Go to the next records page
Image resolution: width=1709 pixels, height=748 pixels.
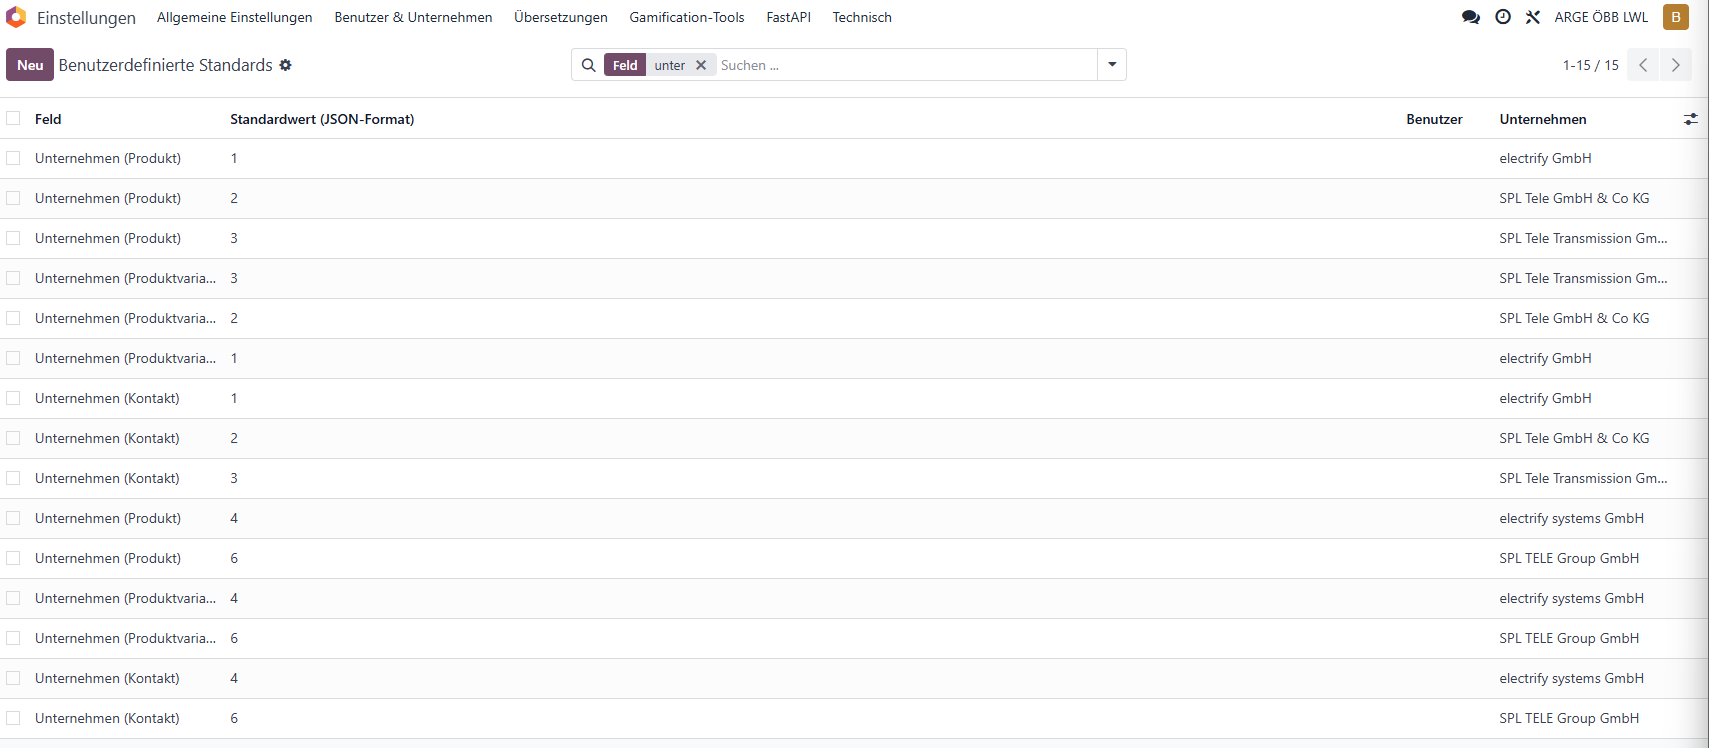coord(1676,65)
